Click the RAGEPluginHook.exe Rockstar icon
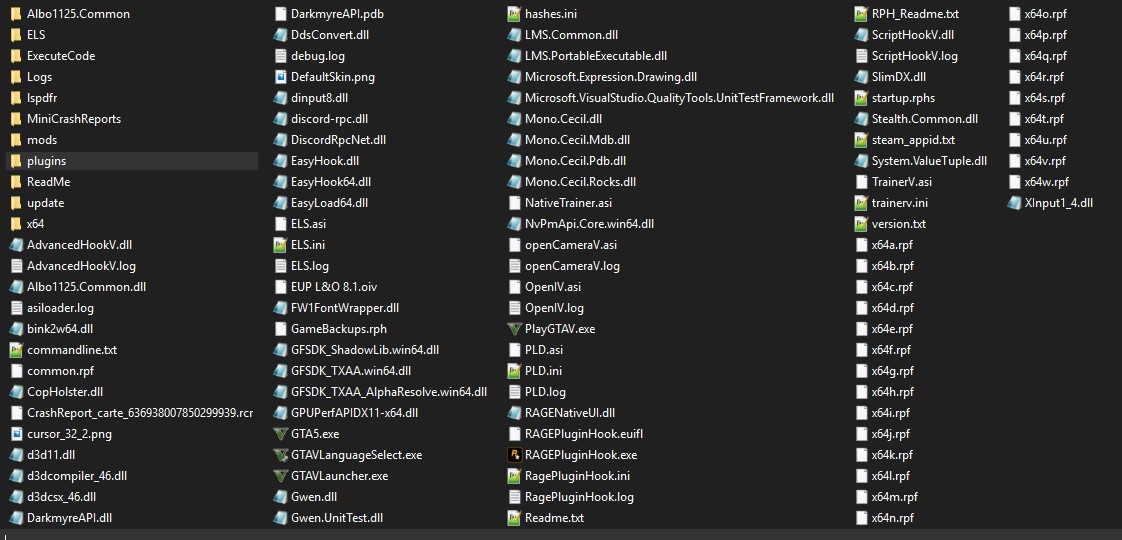The image size is (1122, 540). coord(514,455)
